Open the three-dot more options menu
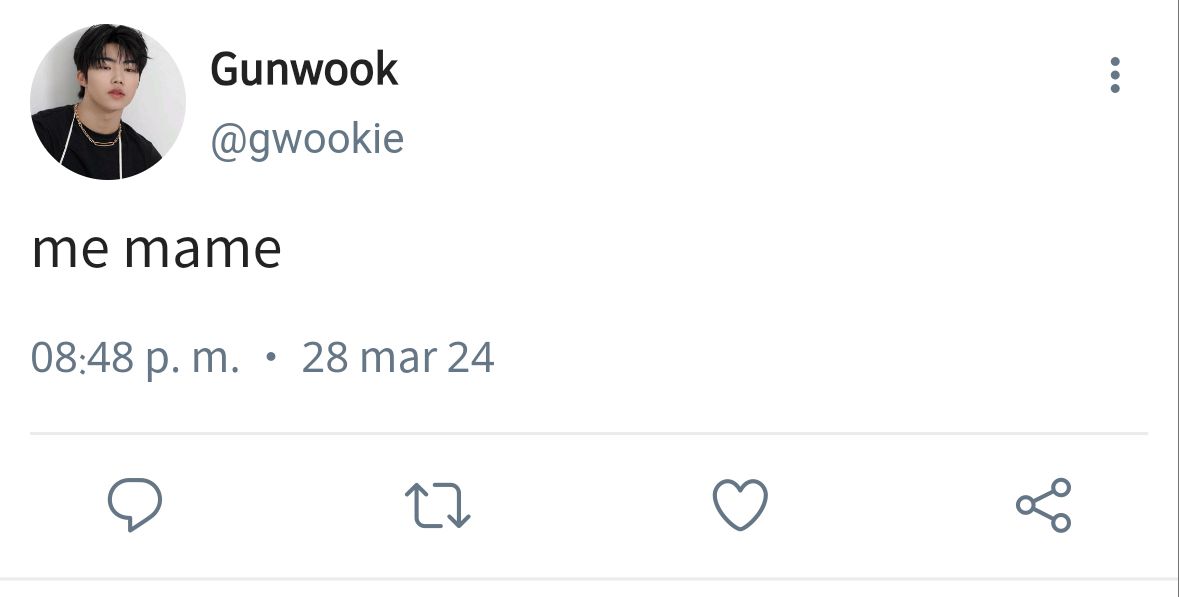The width and height of the screenshot is (1179, 597). (1115, 75)
